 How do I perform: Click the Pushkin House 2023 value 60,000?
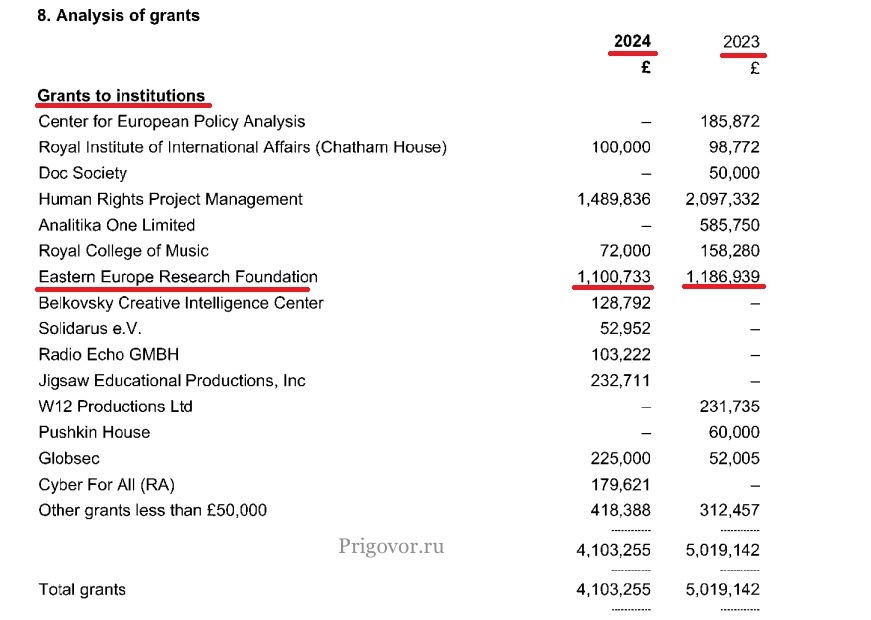point(733,433)
